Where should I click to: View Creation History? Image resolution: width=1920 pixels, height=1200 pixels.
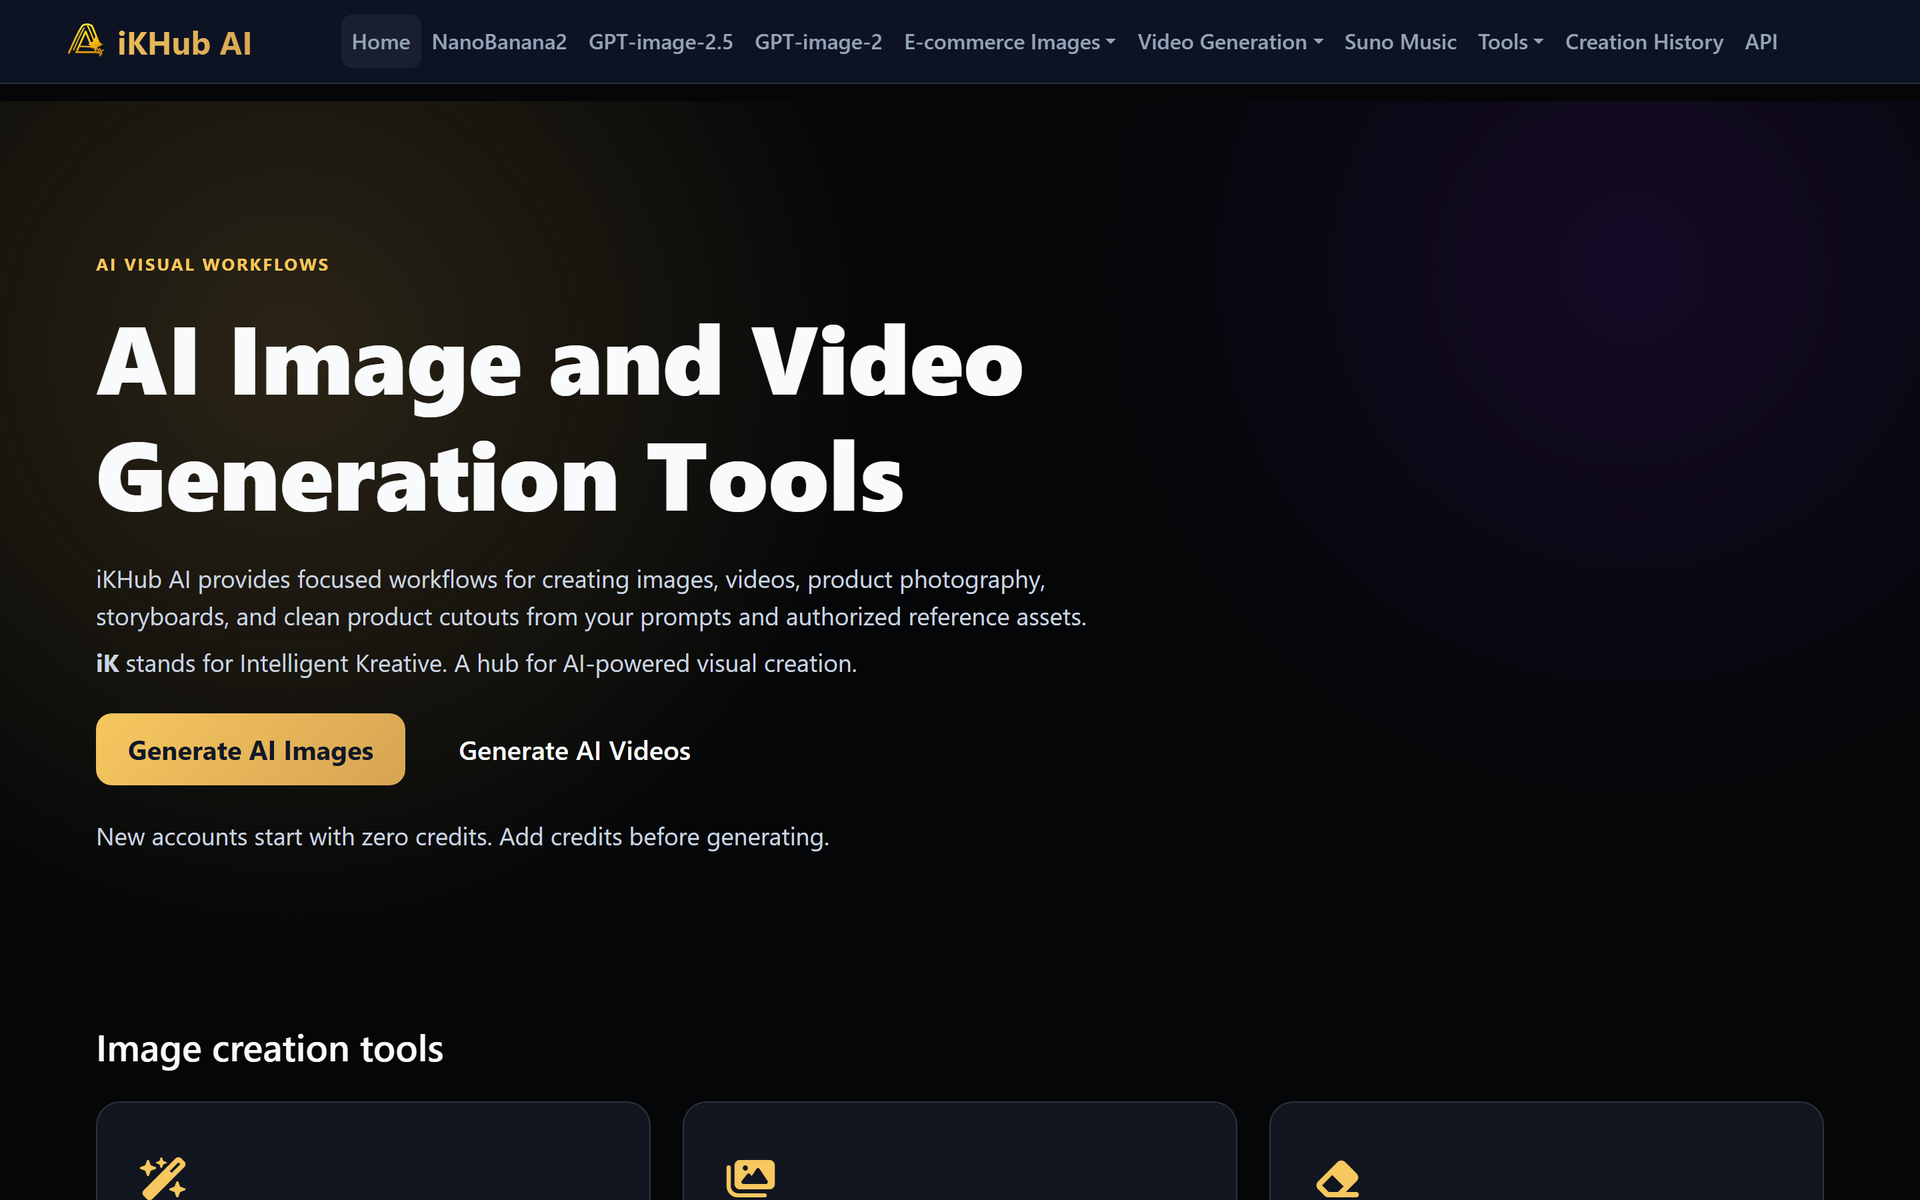coord(1644,42)
